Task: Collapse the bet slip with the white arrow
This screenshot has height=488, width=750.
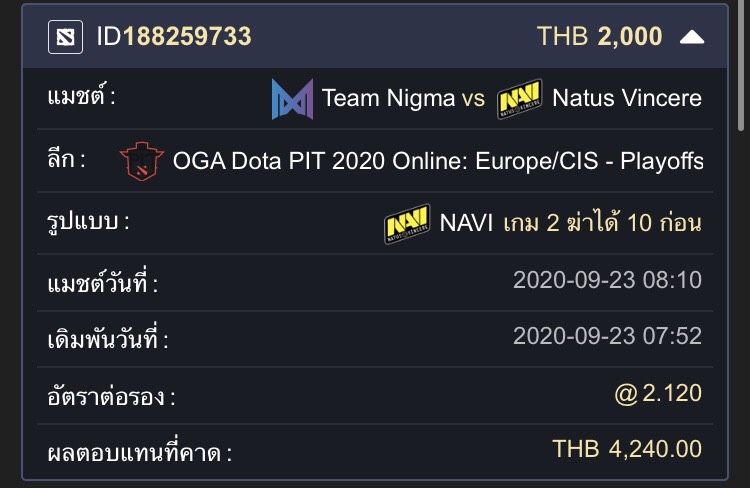Action: 692,37
